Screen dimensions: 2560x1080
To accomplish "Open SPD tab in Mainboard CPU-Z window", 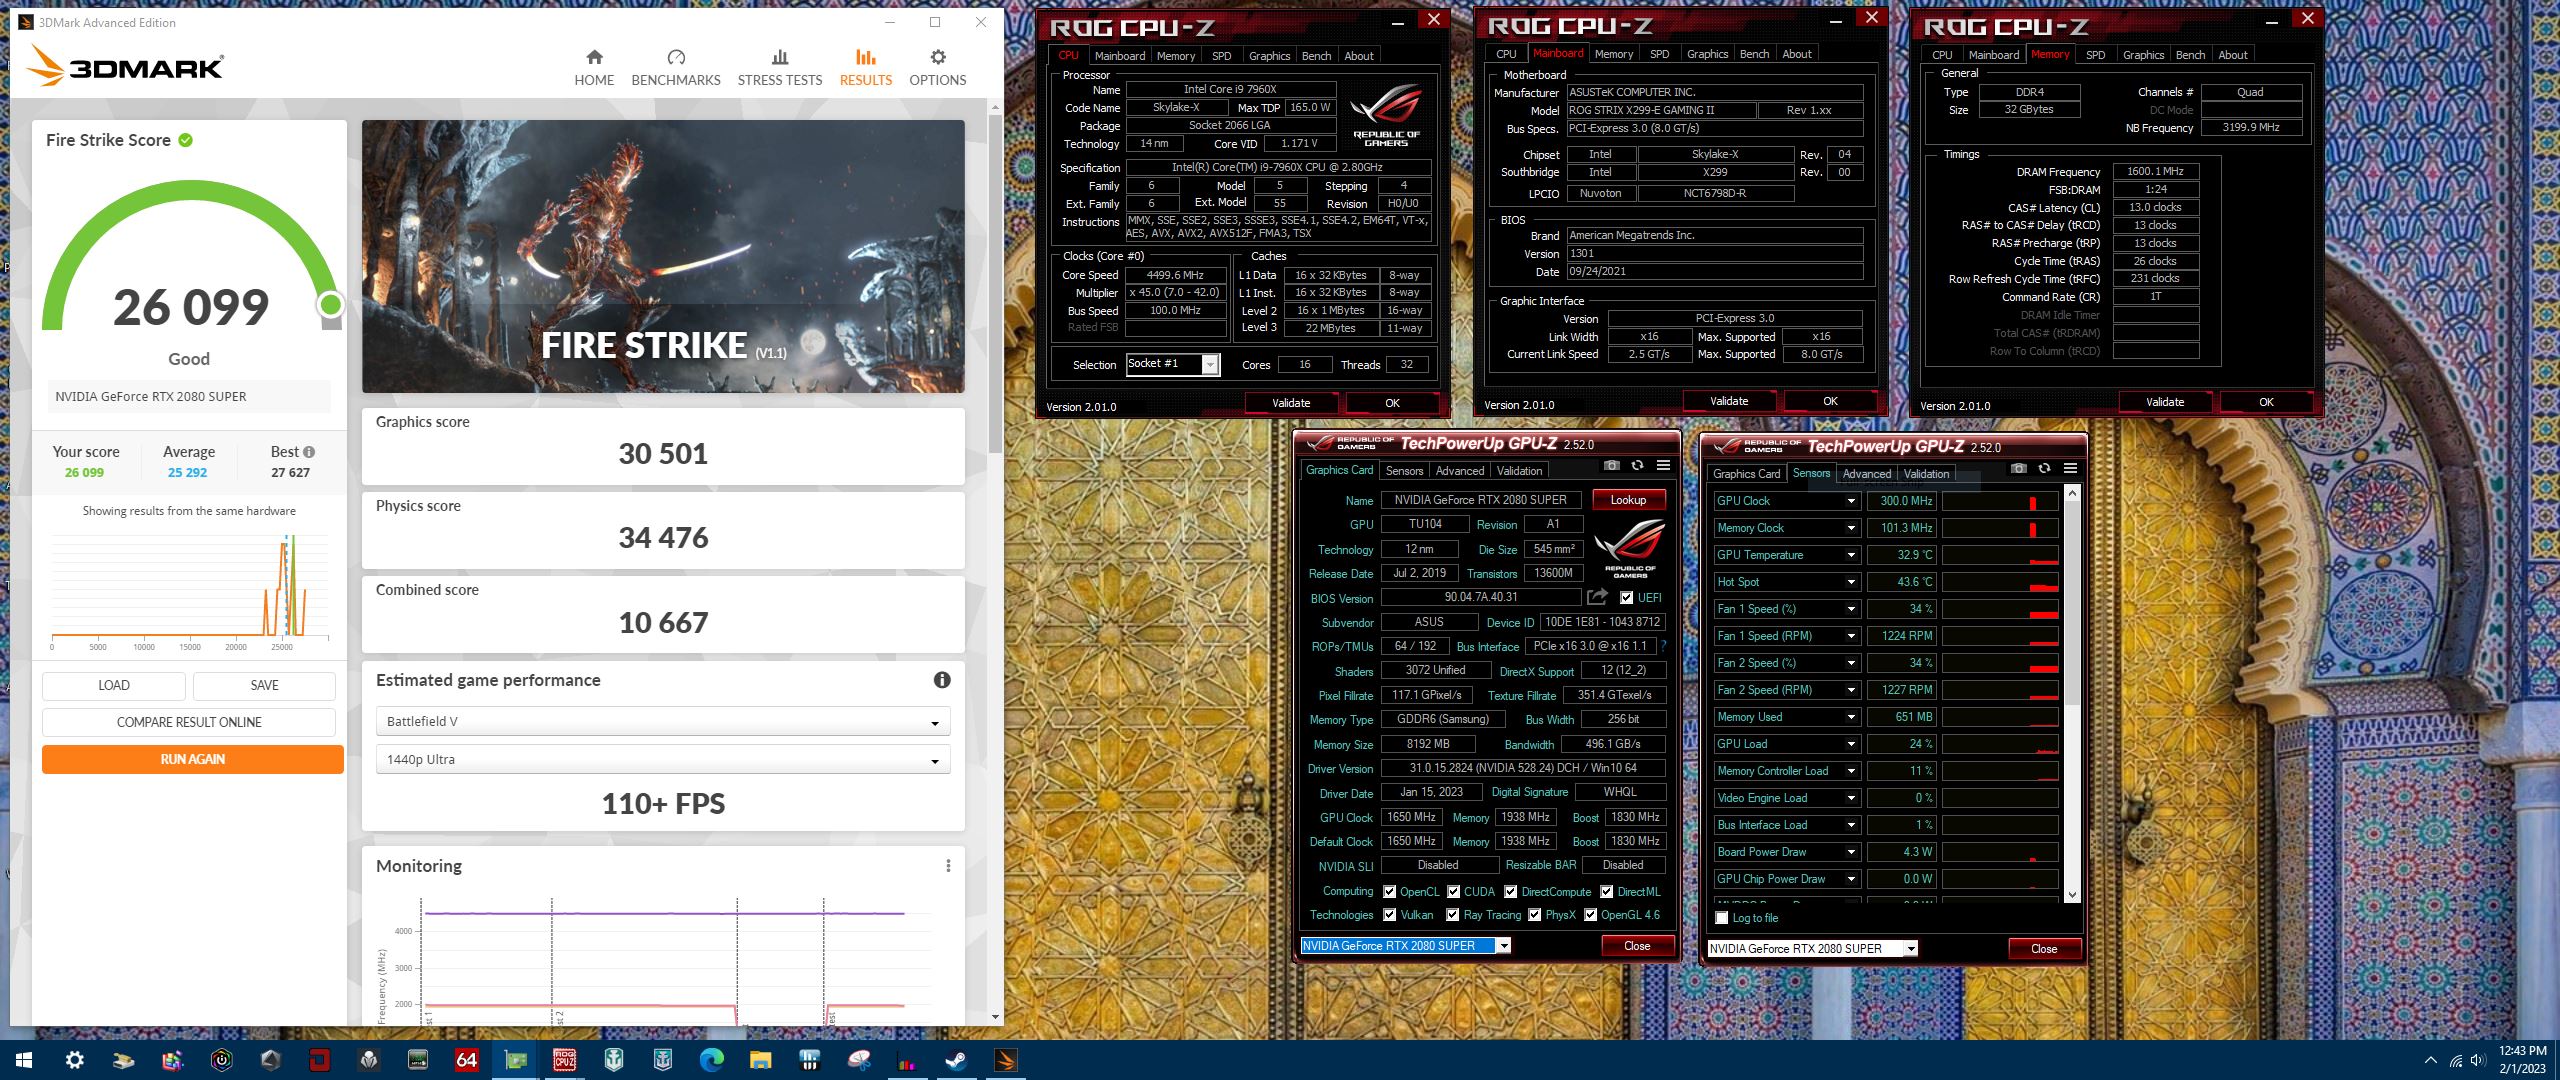I will click(1659, 54).
